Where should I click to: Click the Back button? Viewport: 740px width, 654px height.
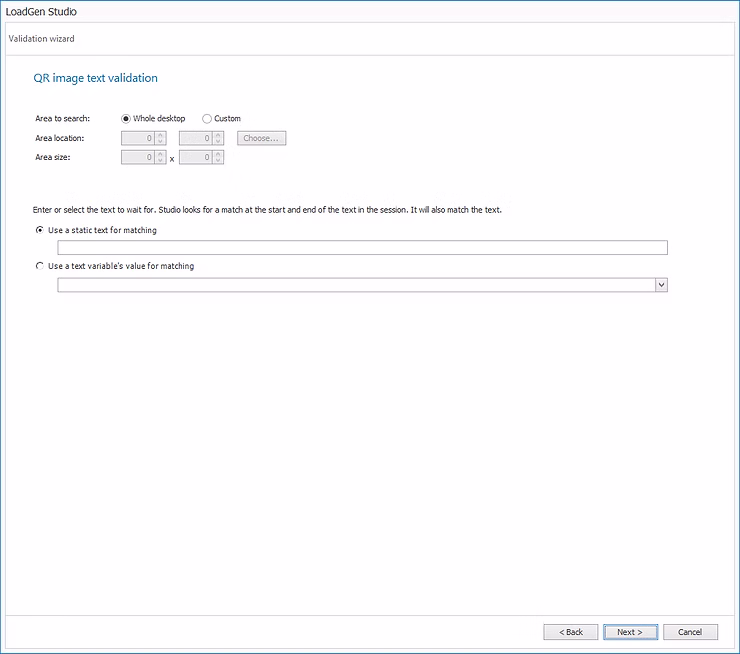pyautogui.click(x=571, y=632)
